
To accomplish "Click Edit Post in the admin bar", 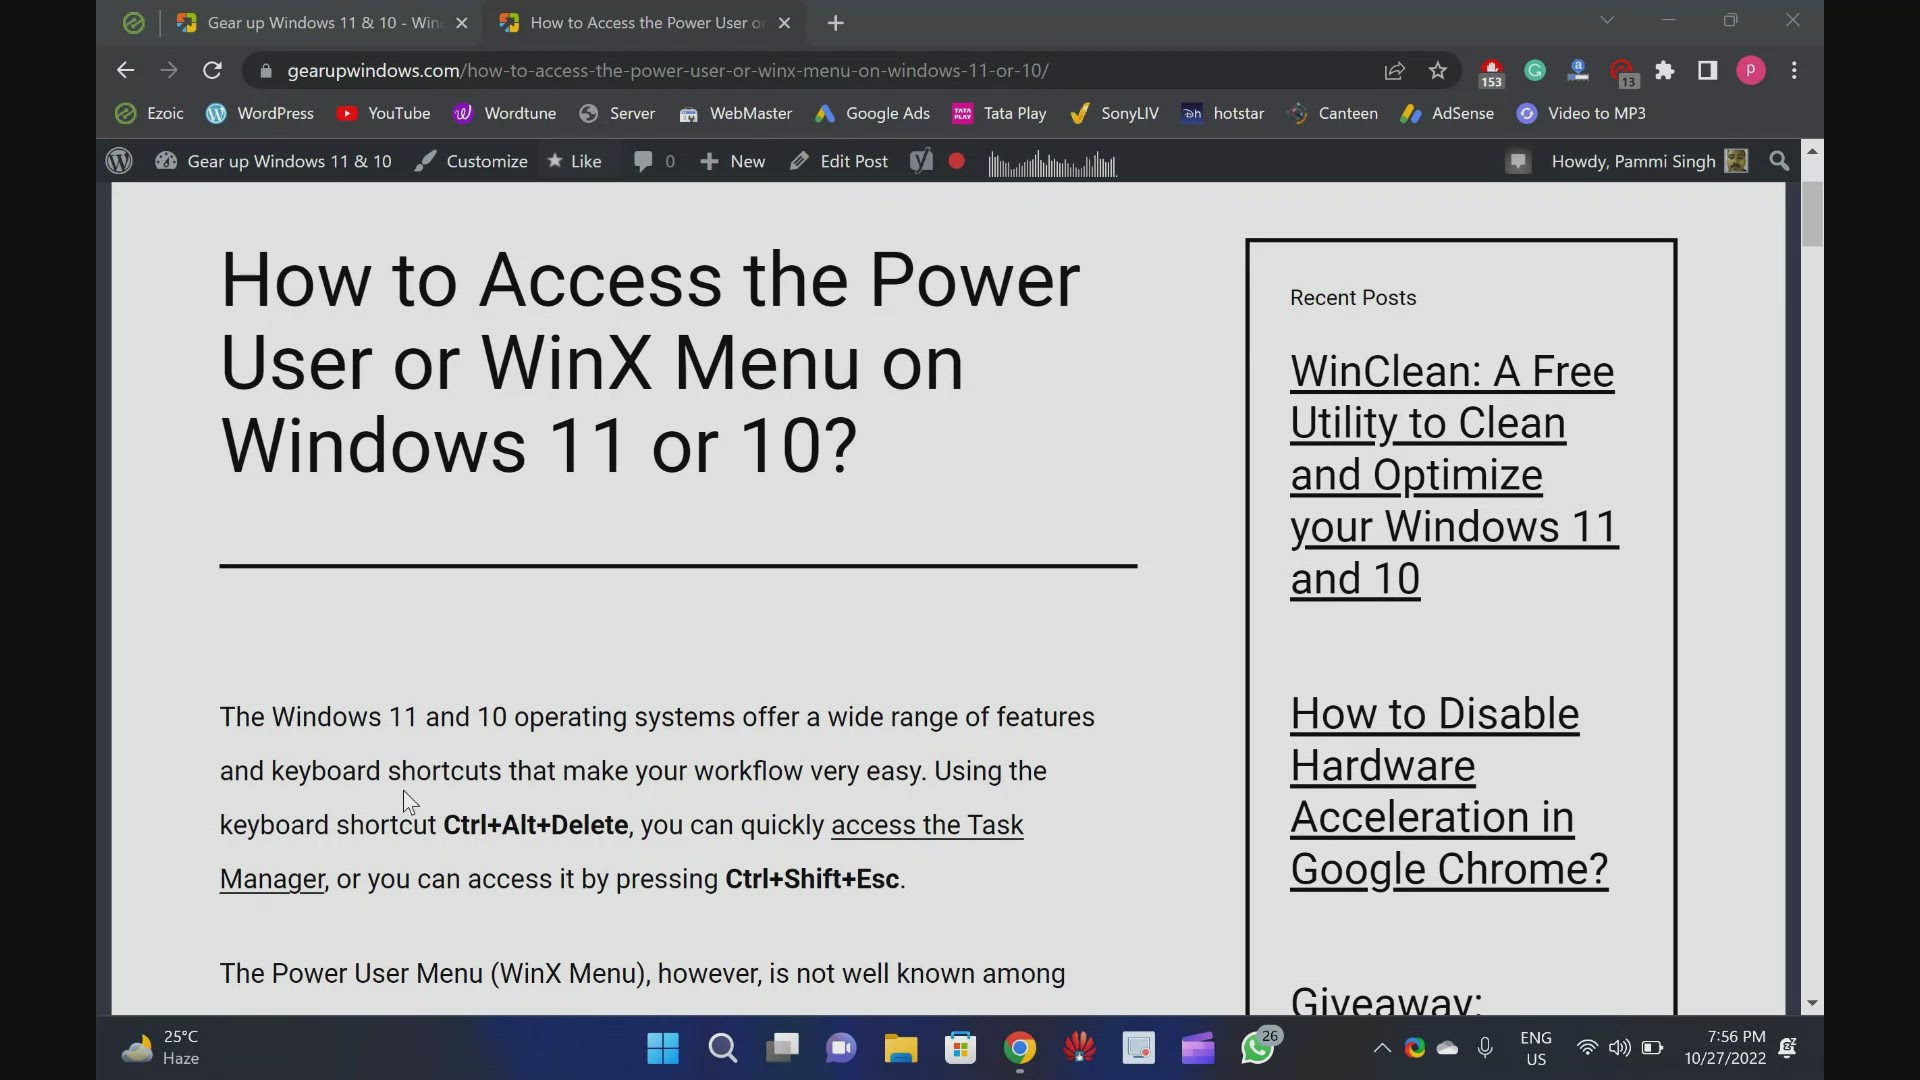I will point(838,161).
